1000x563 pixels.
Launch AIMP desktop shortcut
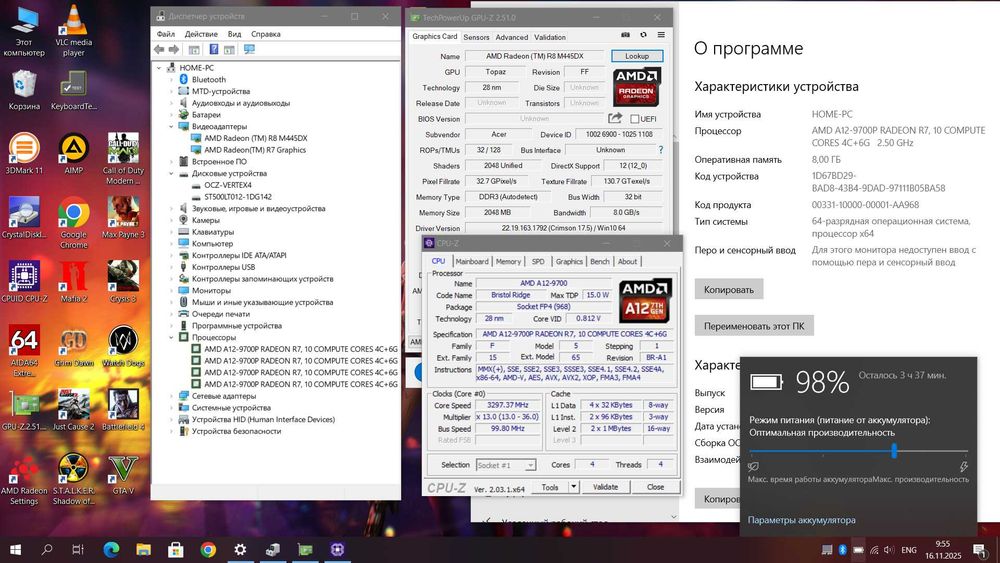[x=73, y=154]
